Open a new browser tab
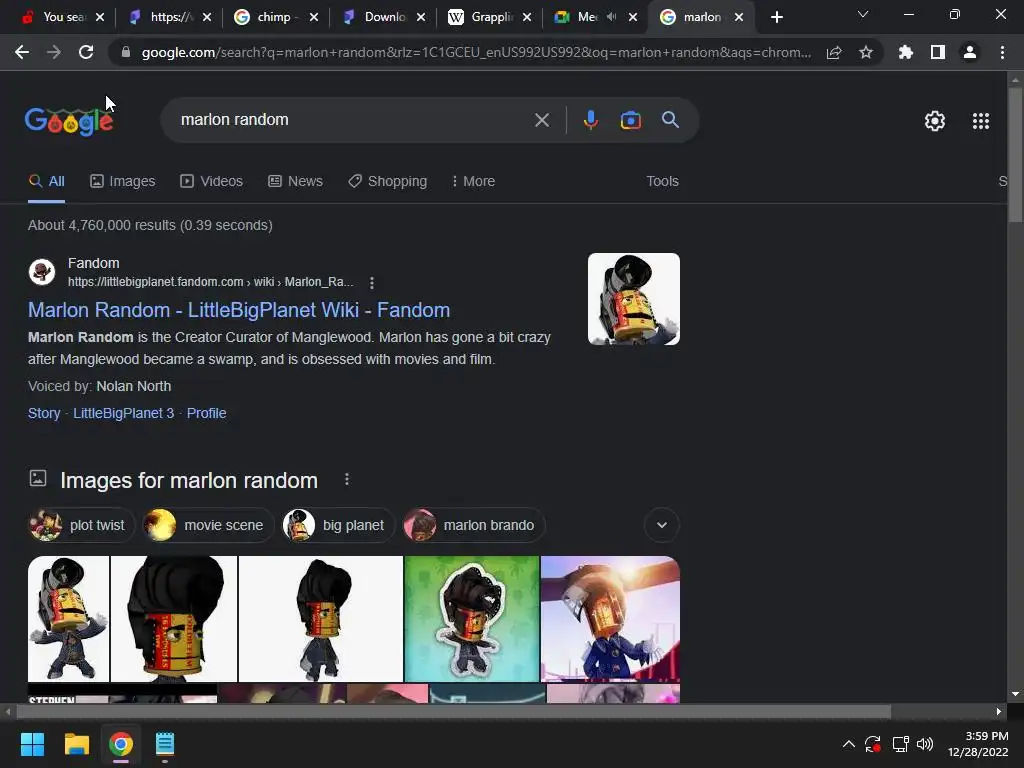 click(x=776, y=18)
